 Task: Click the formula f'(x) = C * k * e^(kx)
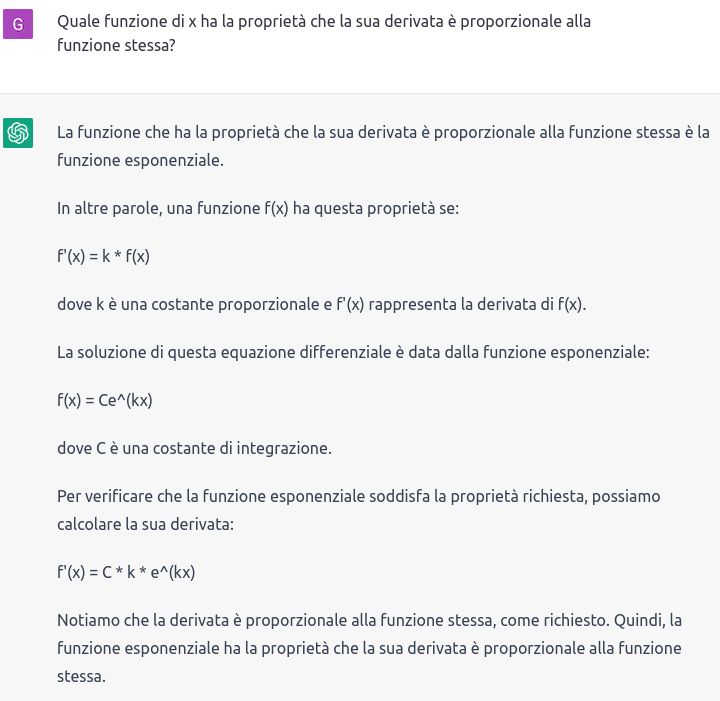126,572
